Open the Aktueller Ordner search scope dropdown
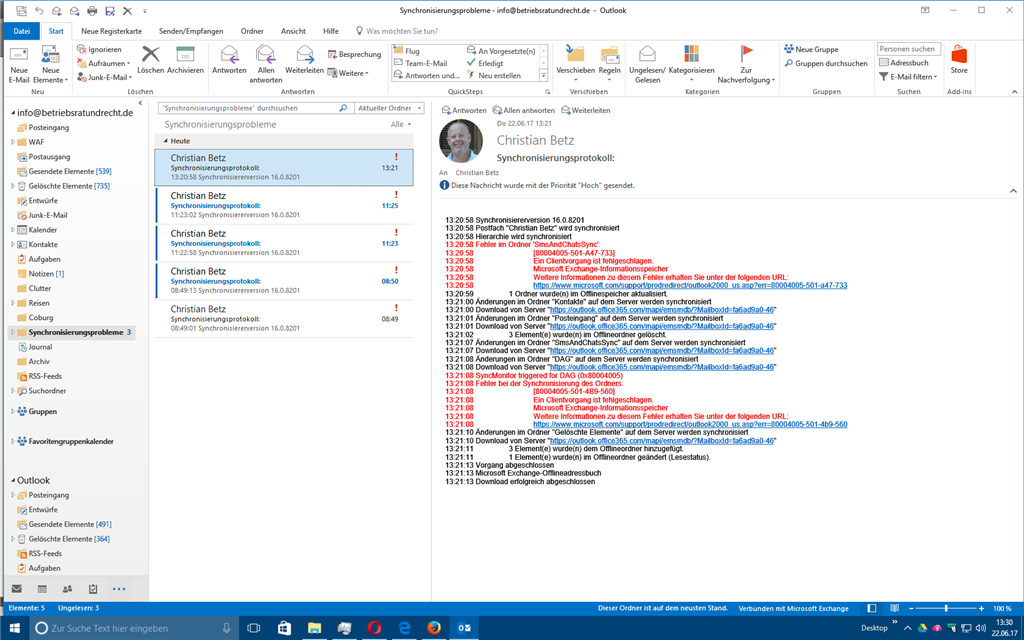Viewport: 1024px width, 640px height. (x=389, y=108)
